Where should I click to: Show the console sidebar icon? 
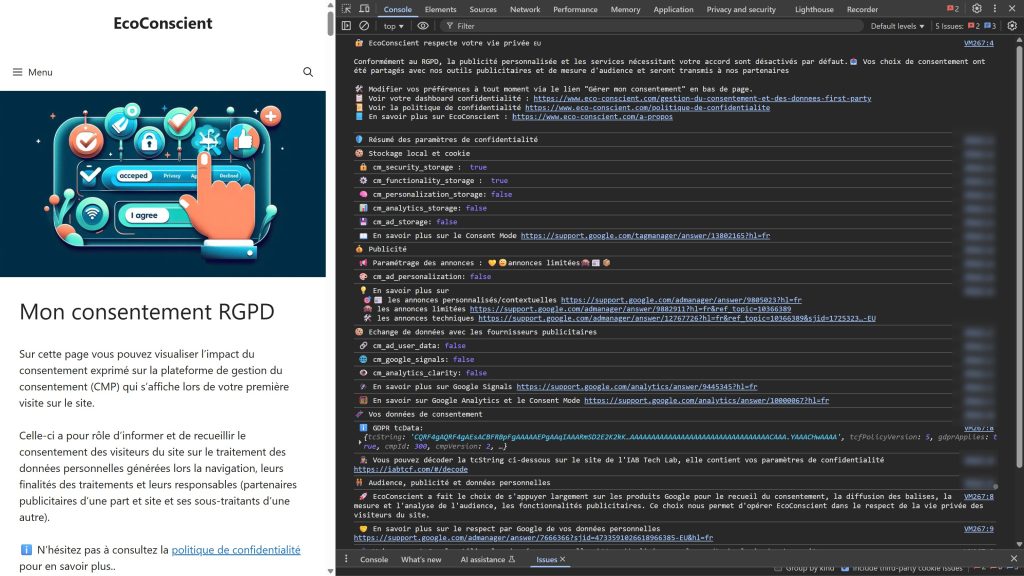346,26
